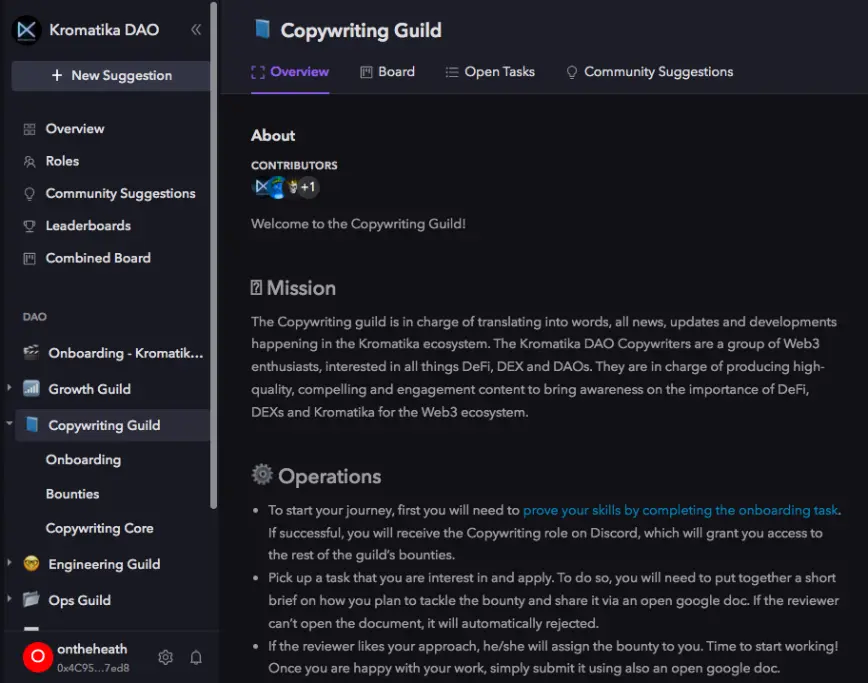
Task: Expand the Growth Guild tree arrow
Action: 9,387
